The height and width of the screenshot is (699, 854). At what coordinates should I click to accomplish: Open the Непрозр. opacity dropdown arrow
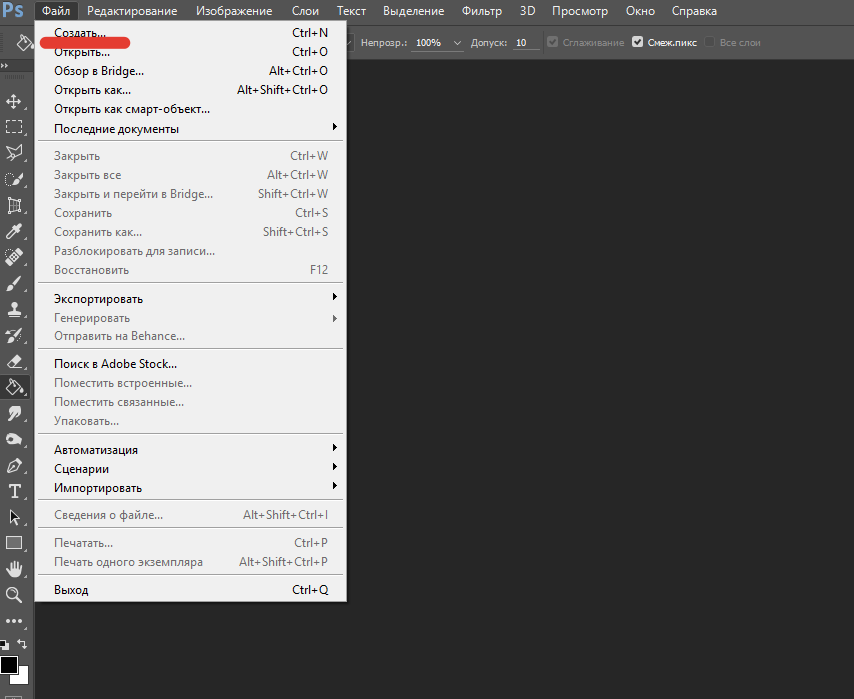457,43
